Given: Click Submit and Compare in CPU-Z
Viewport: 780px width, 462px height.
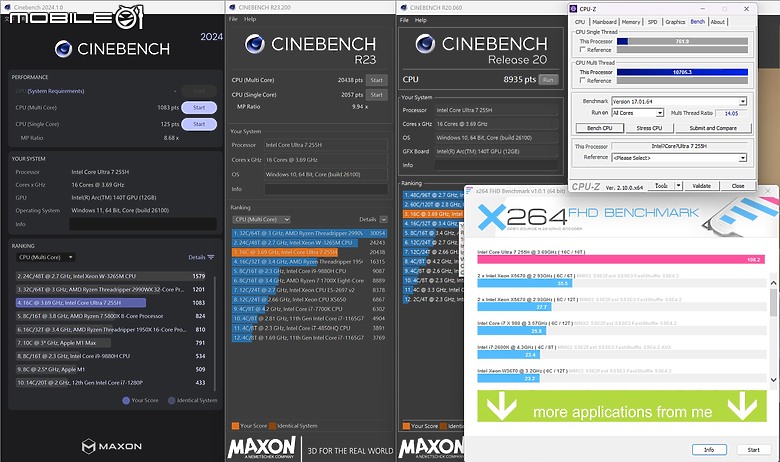Looking at the screenshot, I should click(x=713, y=128).
